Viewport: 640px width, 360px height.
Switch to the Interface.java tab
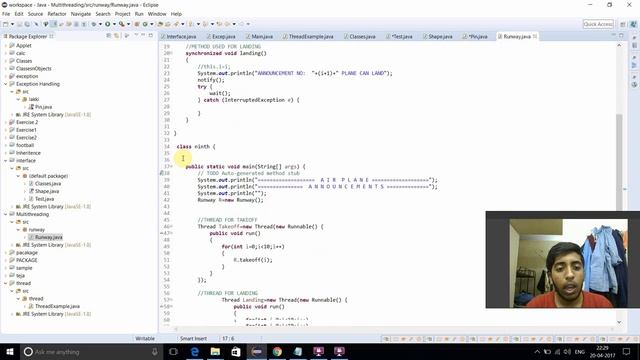[178, 36]
